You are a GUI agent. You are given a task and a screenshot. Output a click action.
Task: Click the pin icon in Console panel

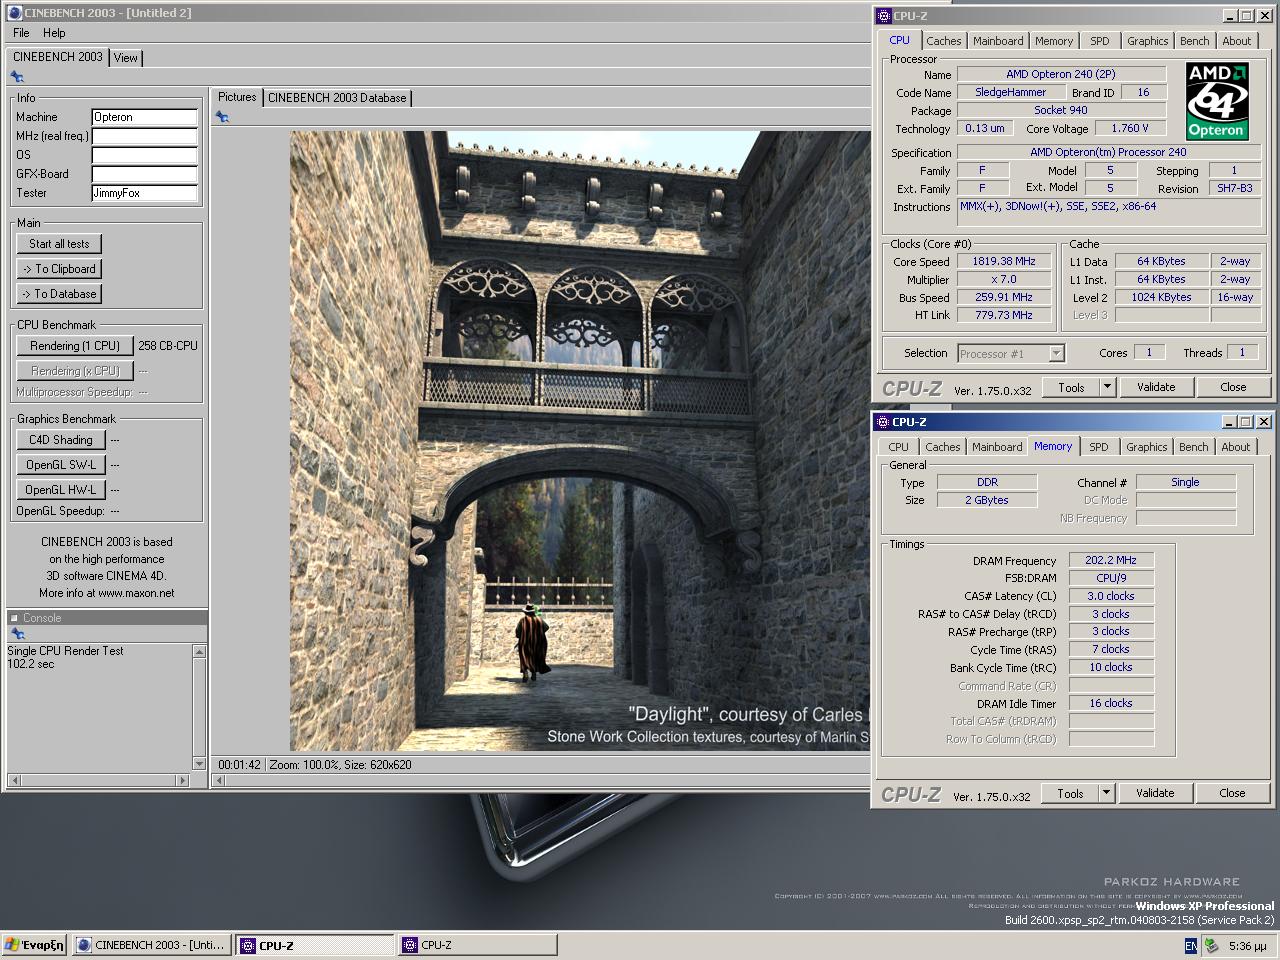pyautogui.click(x=17, y=634)
